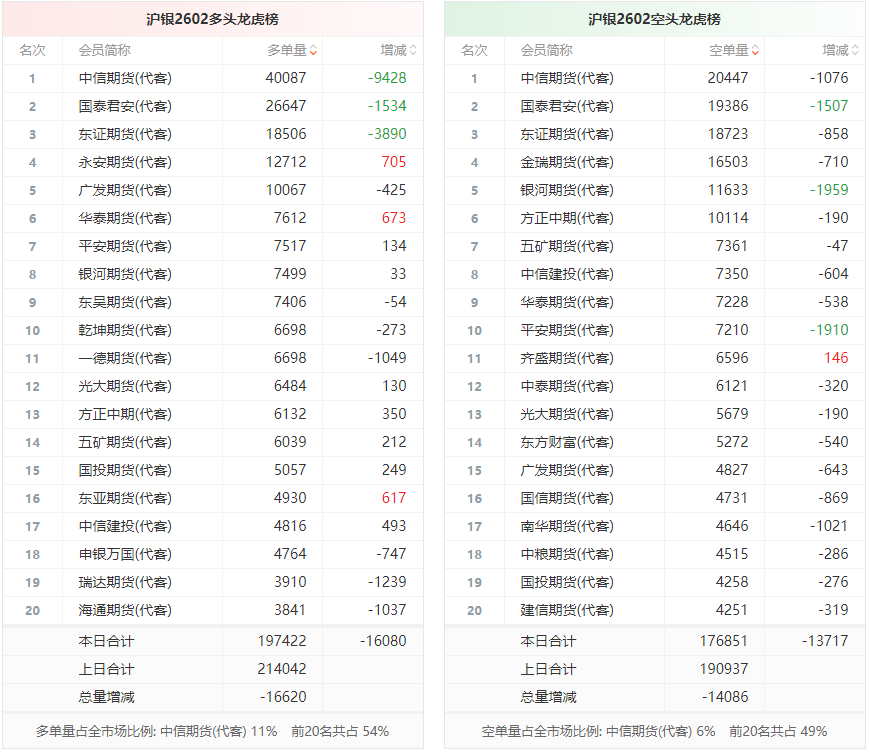Screen dimensions: 870x753
Task: Click red change value 617
Action: pos(394,498)
